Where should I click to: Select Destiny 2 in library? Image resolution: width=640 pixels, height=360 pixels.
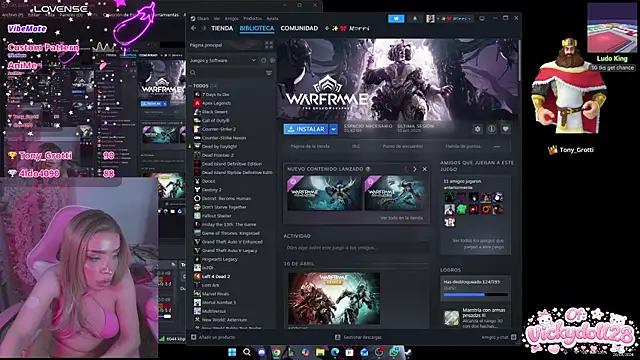tap(211, 190)
